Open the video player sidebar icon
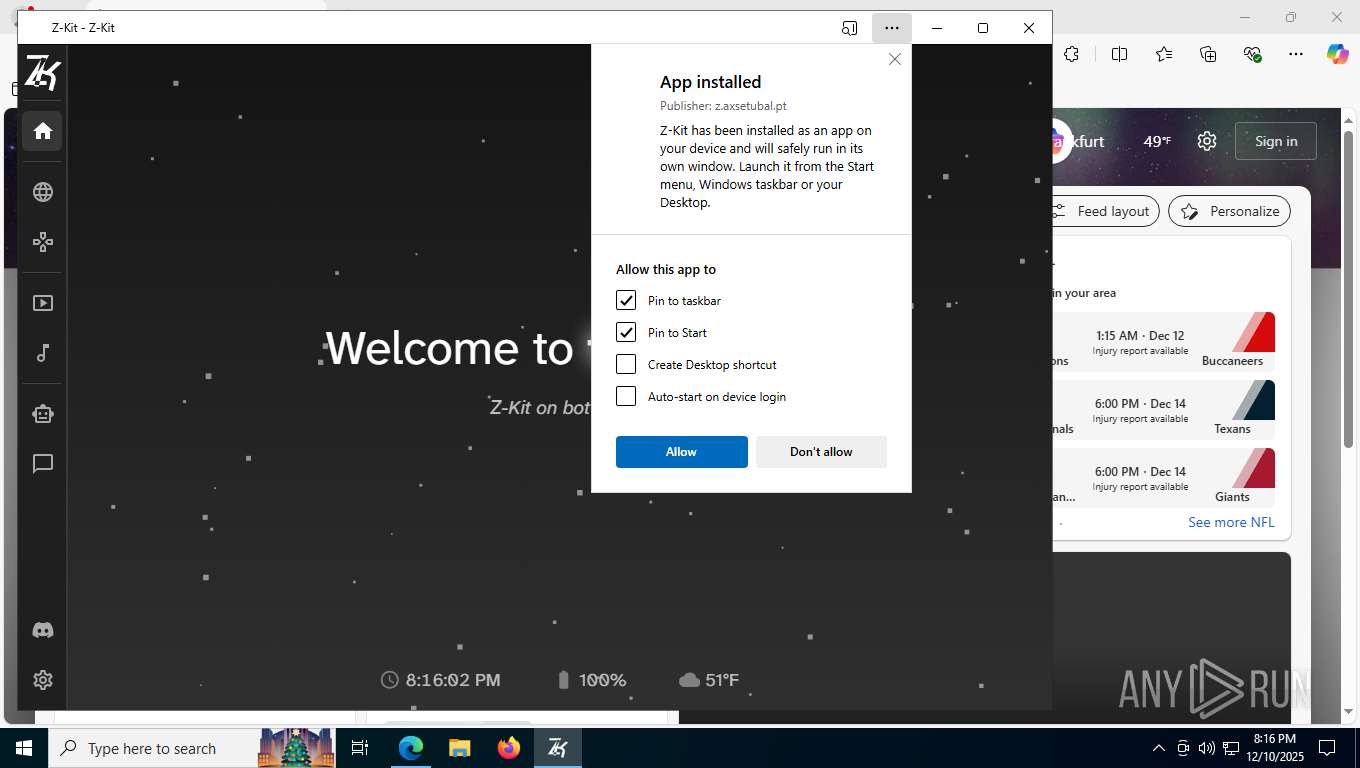 (42, 303)
